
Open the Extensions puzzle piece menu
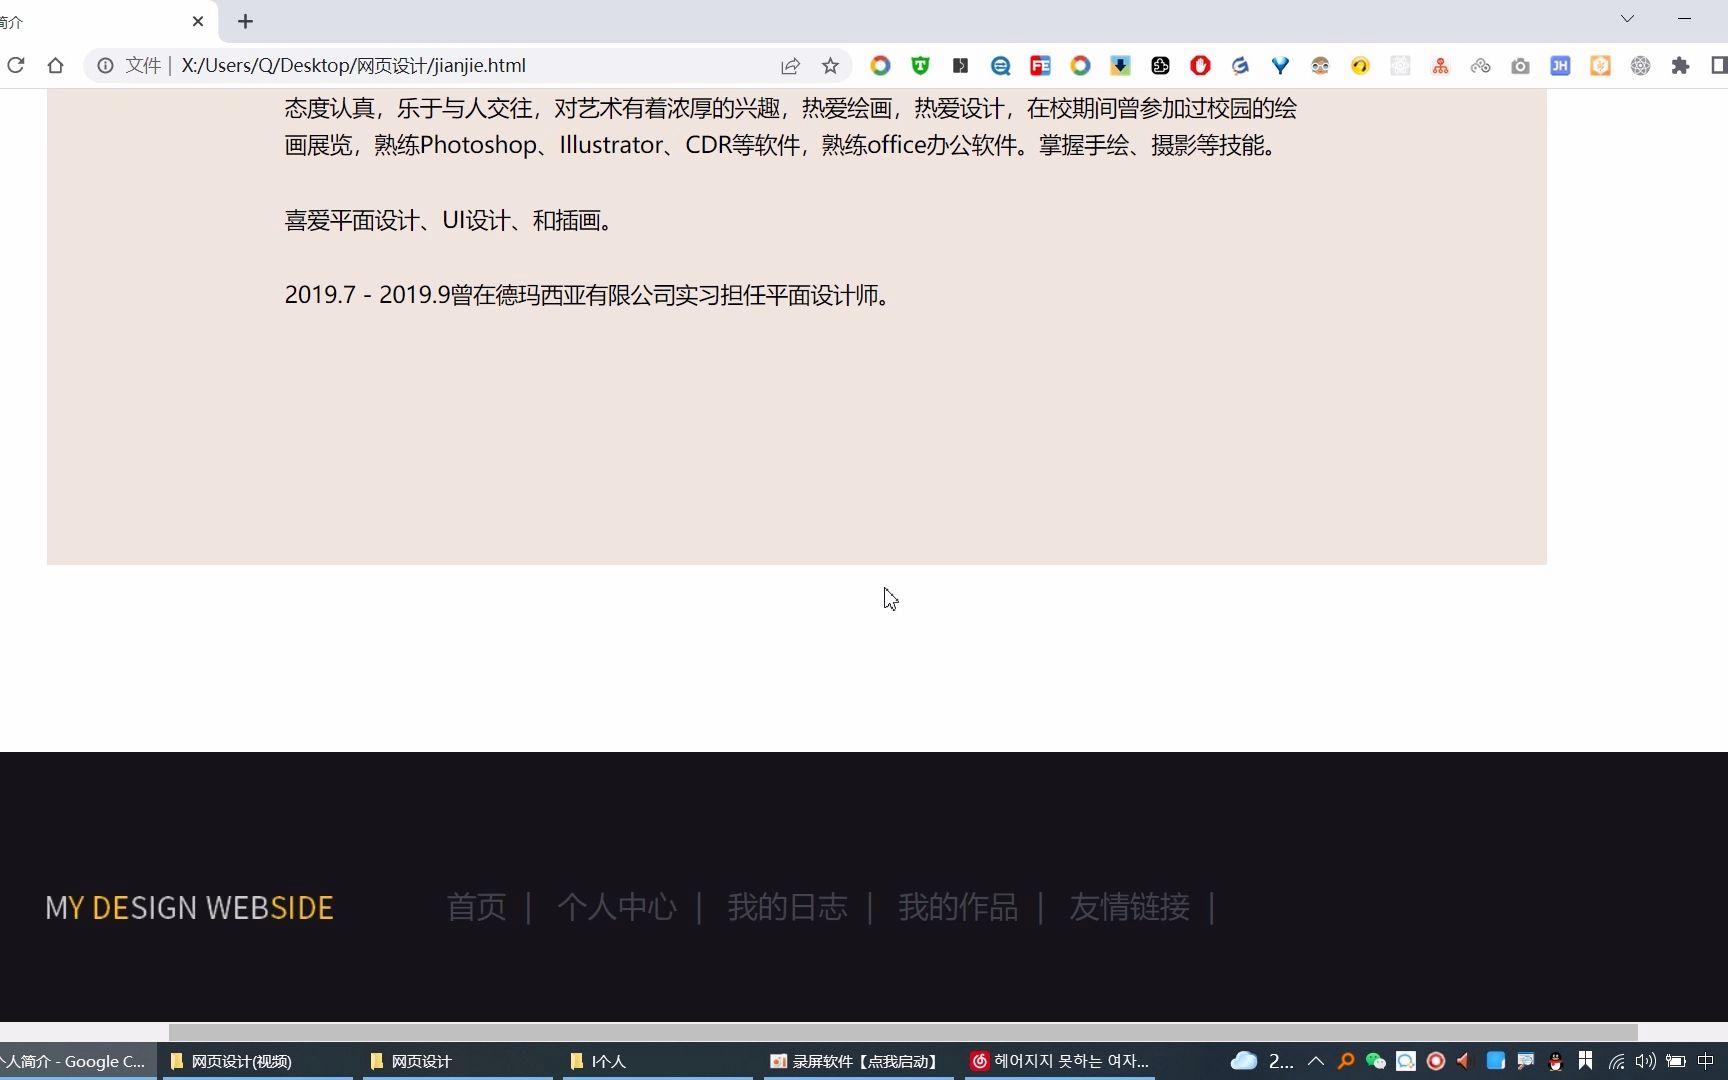(1680, 65)
